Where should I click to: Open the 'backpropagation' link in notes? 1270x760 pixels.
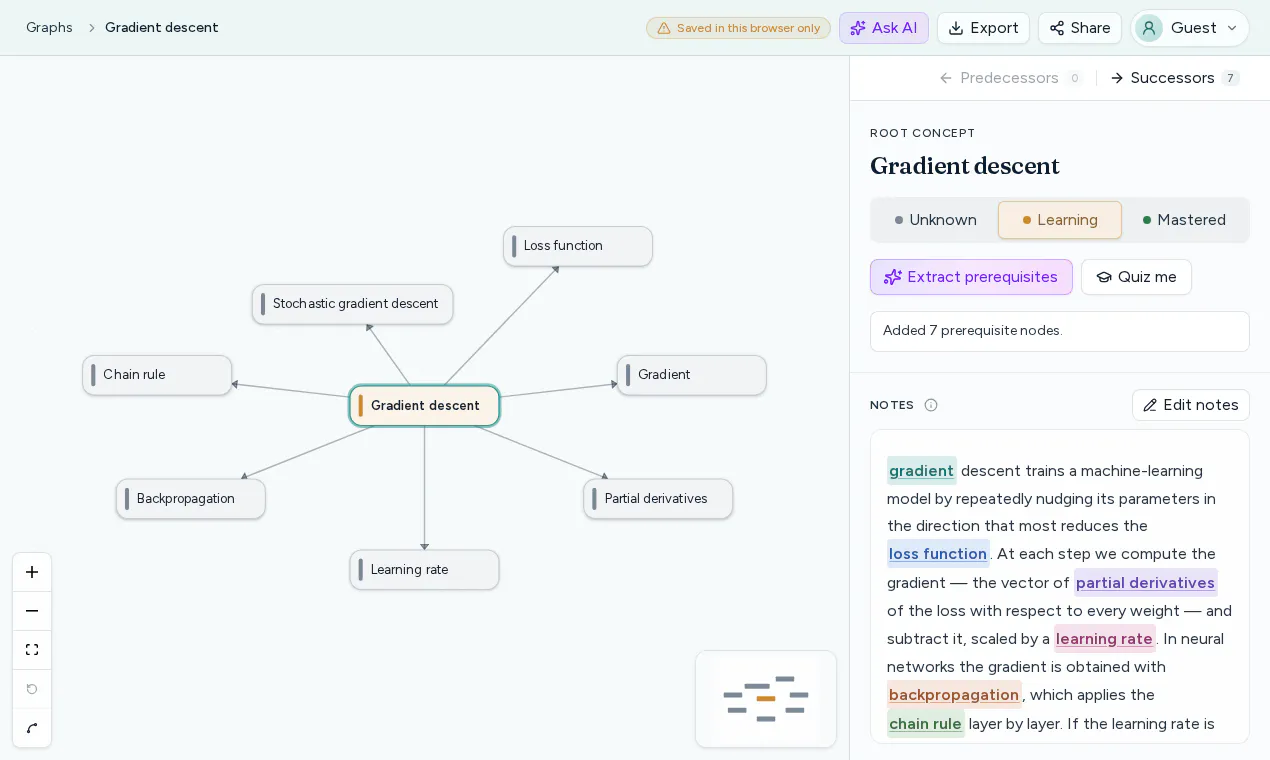pyautogui.click(x=954, y=694)
